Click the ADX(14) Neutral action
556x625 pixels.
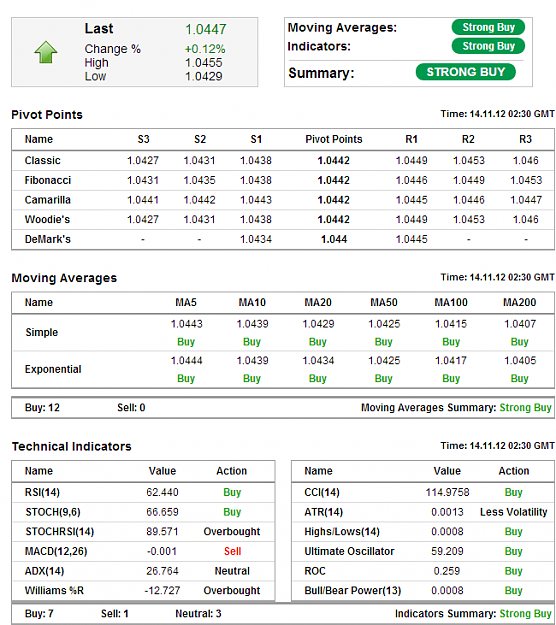pos(232,571)
